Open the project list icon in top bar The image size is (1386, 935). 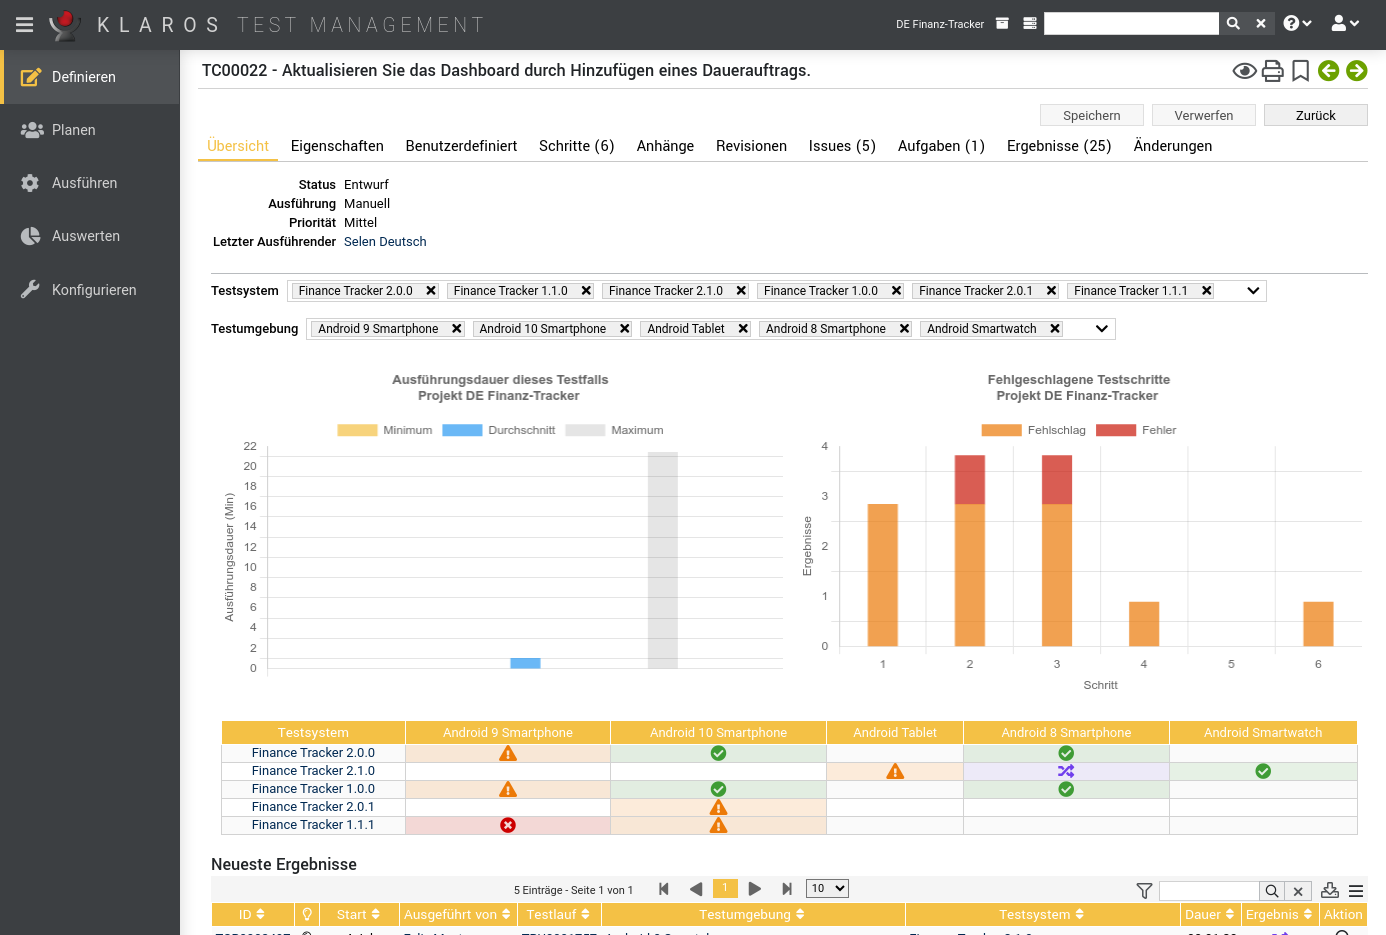tap(1030, 24)
